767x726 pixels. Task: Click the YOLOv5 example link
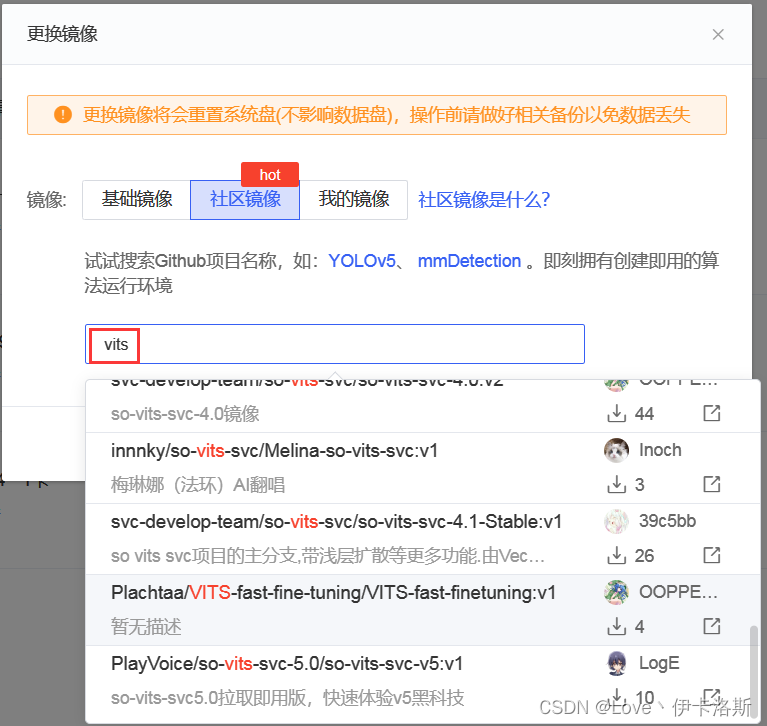361,261
